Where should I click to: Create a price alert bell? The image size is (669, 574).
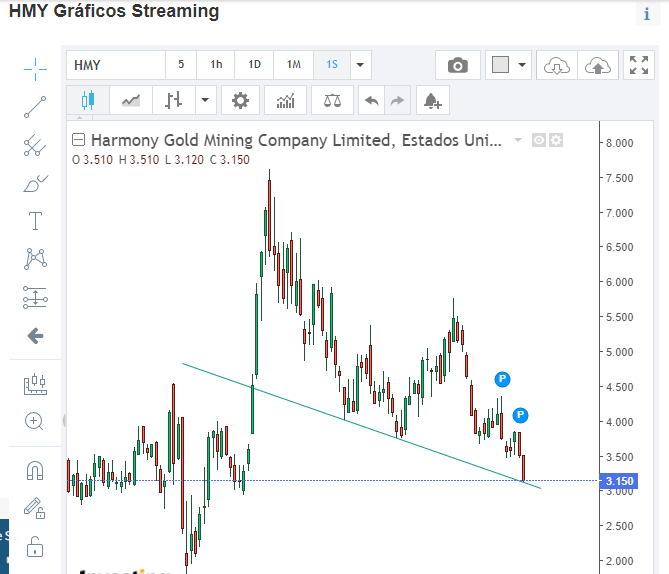[x=433, y=100]
